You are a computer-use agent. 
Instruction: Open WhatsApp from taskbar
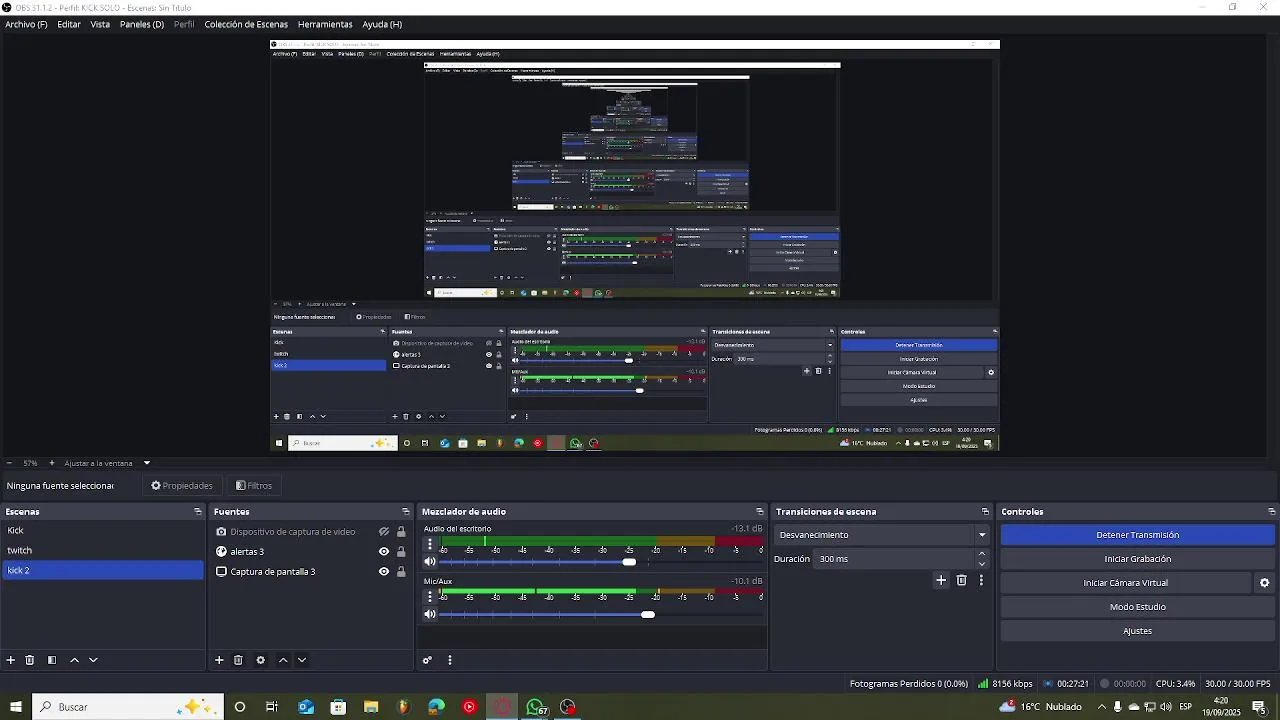pos(536,707)
